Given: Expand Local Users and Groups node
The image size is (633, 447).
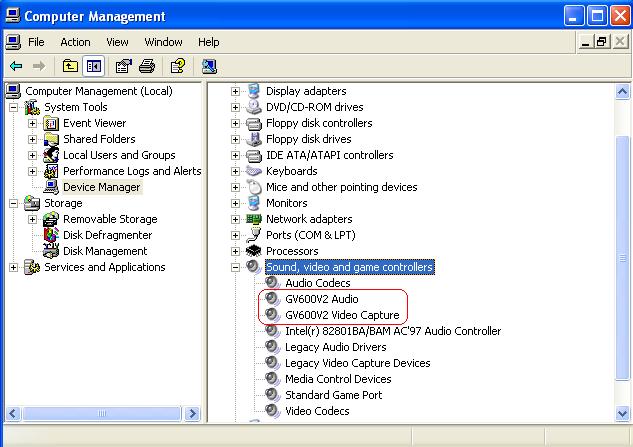Looking at the screenshot, I should pyautogui.click(x=33, y=155).
